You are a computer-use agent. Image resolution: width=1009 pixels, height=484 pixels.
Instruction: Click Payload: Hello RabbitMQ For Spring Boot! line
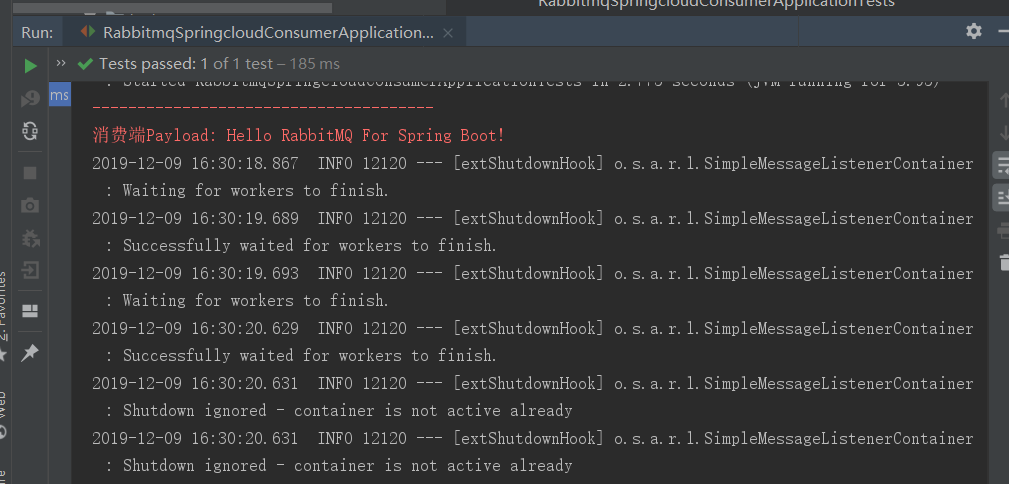coord(299,135)
